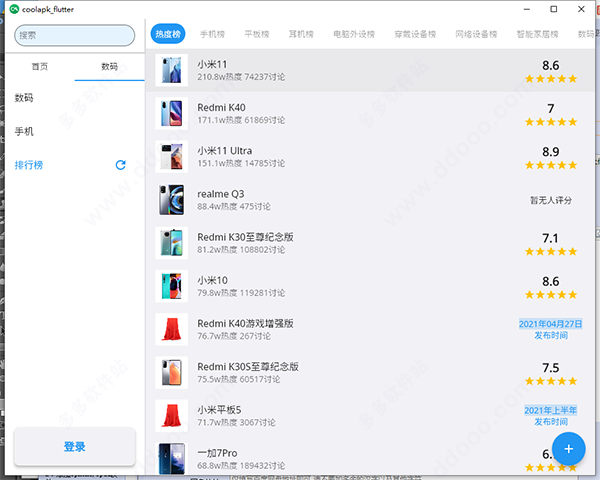Click red cloth image for Redmi K40游戏增强版
Screen dimensions: 600x480
171,330
